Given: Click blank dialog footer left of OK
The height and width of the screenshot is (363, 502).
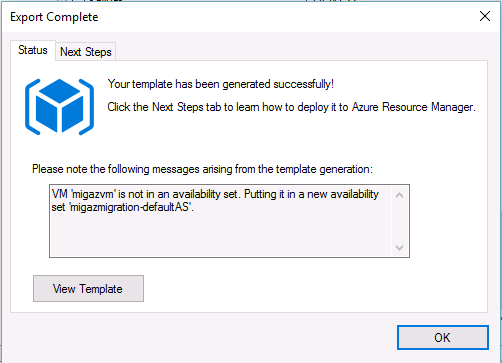Looking at the screenshot, I should 200,338.
